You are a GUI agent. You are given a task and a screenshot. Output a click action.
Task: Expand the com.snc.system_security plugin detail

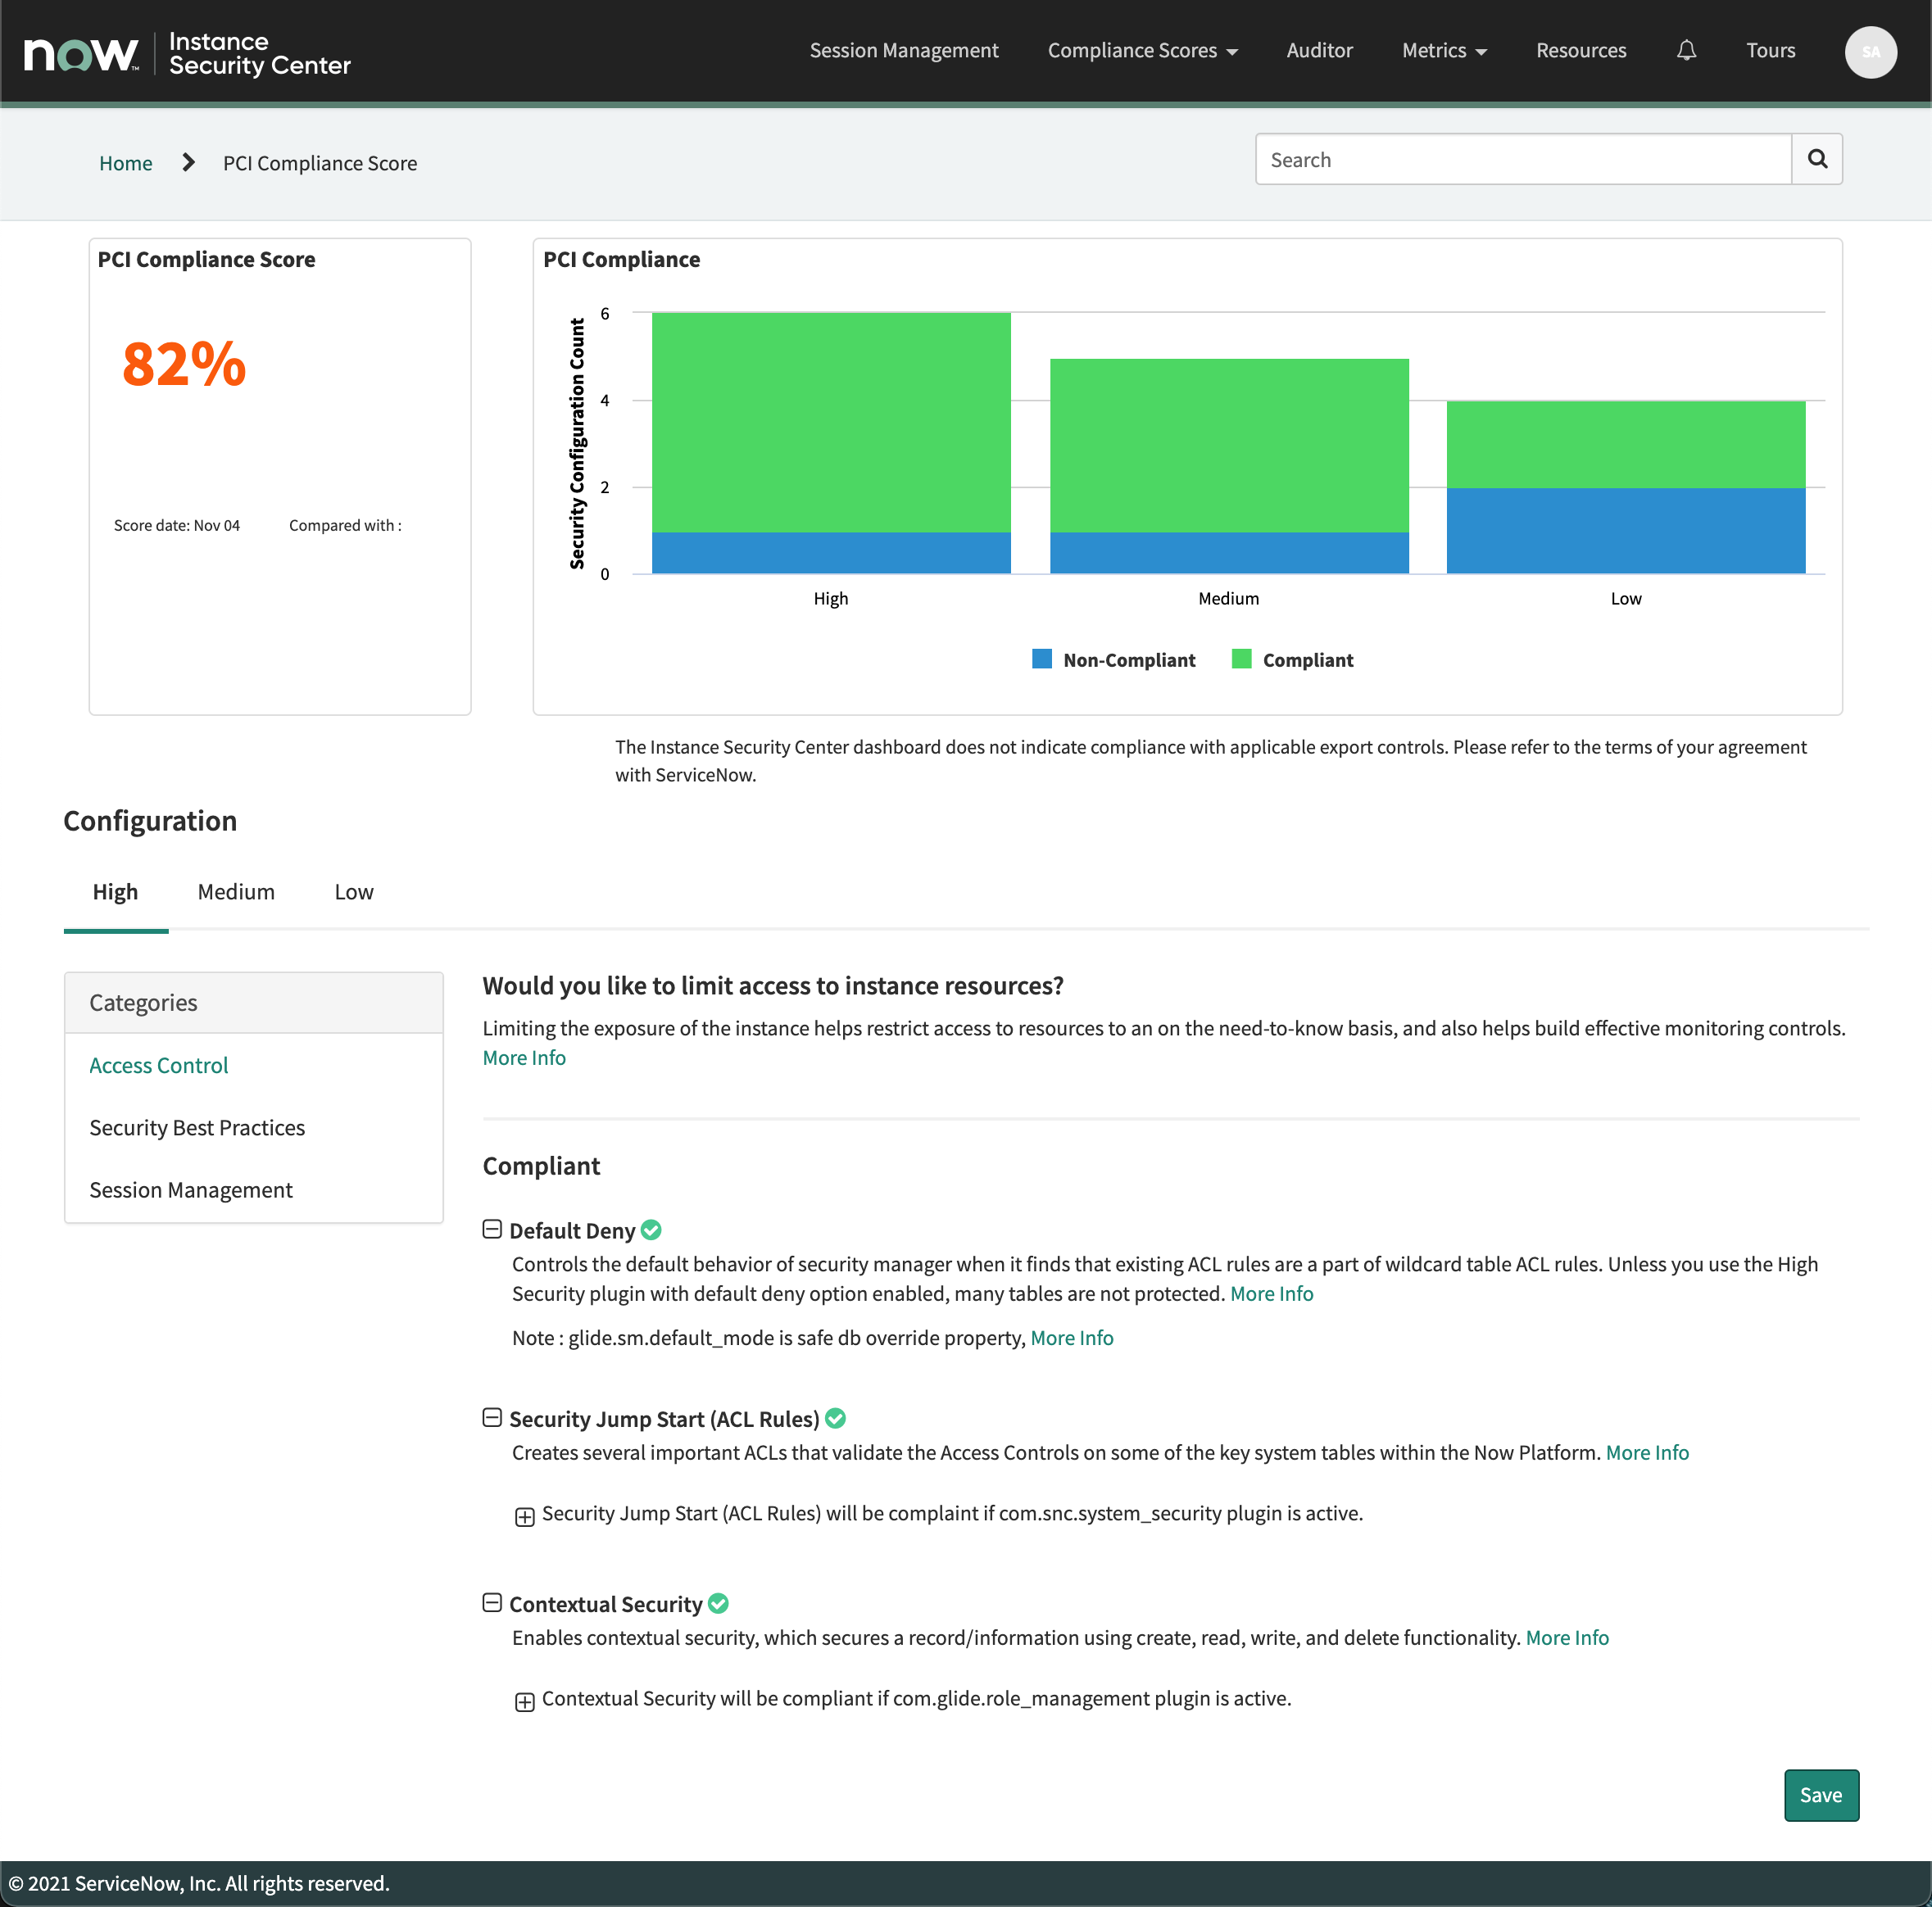tap(524, 1516)
